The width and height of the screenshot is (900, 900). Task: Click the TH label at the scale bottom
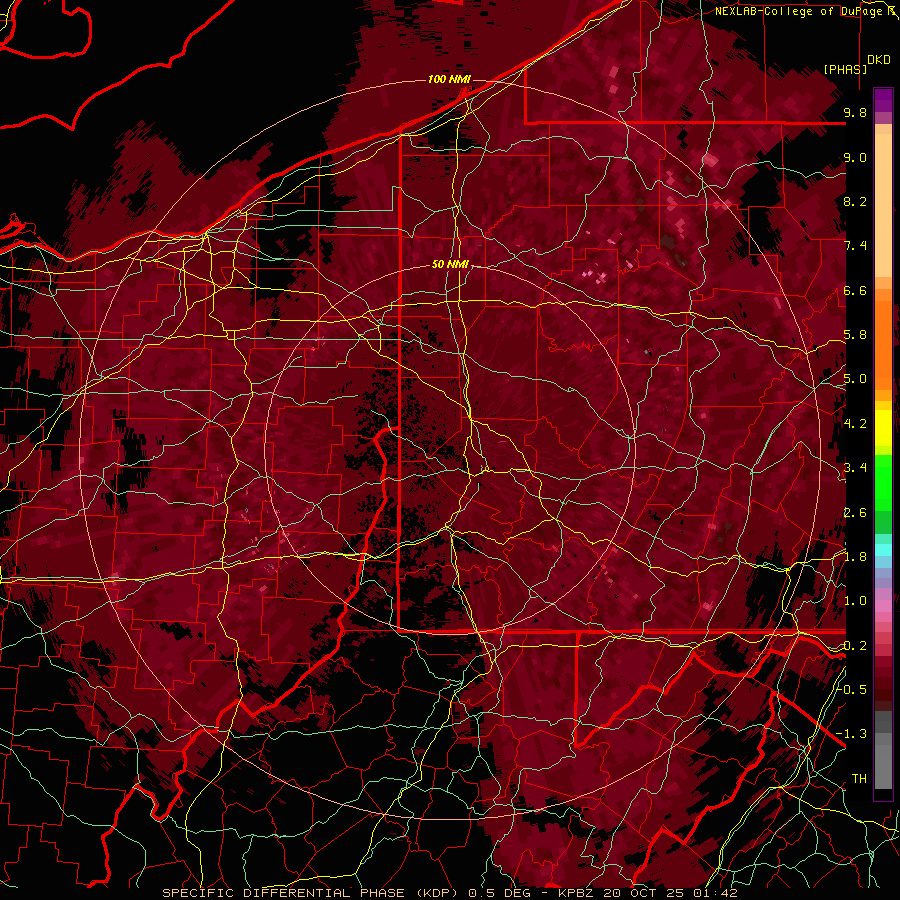pos(859,778)
